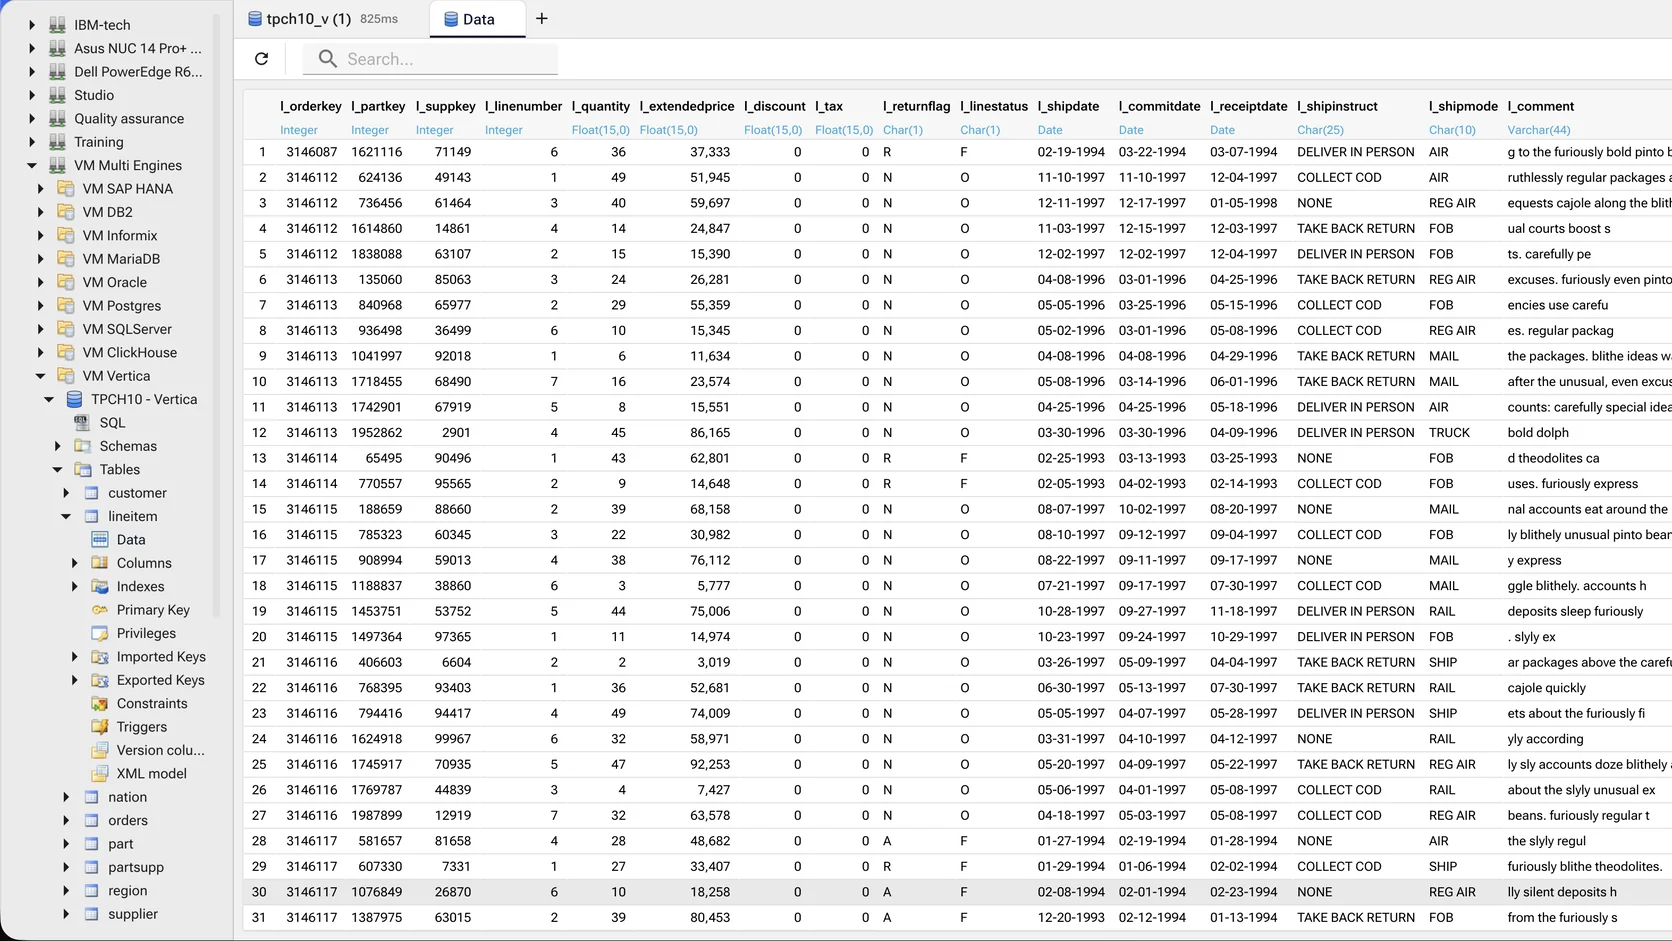The image size is (1672, 941).
Task: Click the 'TRUCK' shipmode cell
Action: [1449, 433]
